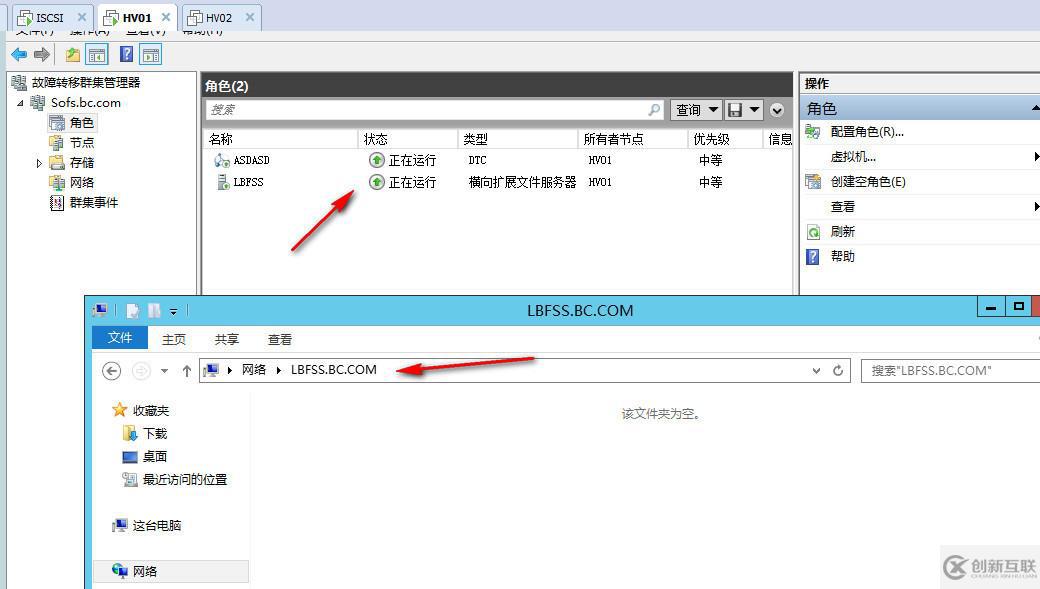Open the address bar history dropdown

click(816, 371)
